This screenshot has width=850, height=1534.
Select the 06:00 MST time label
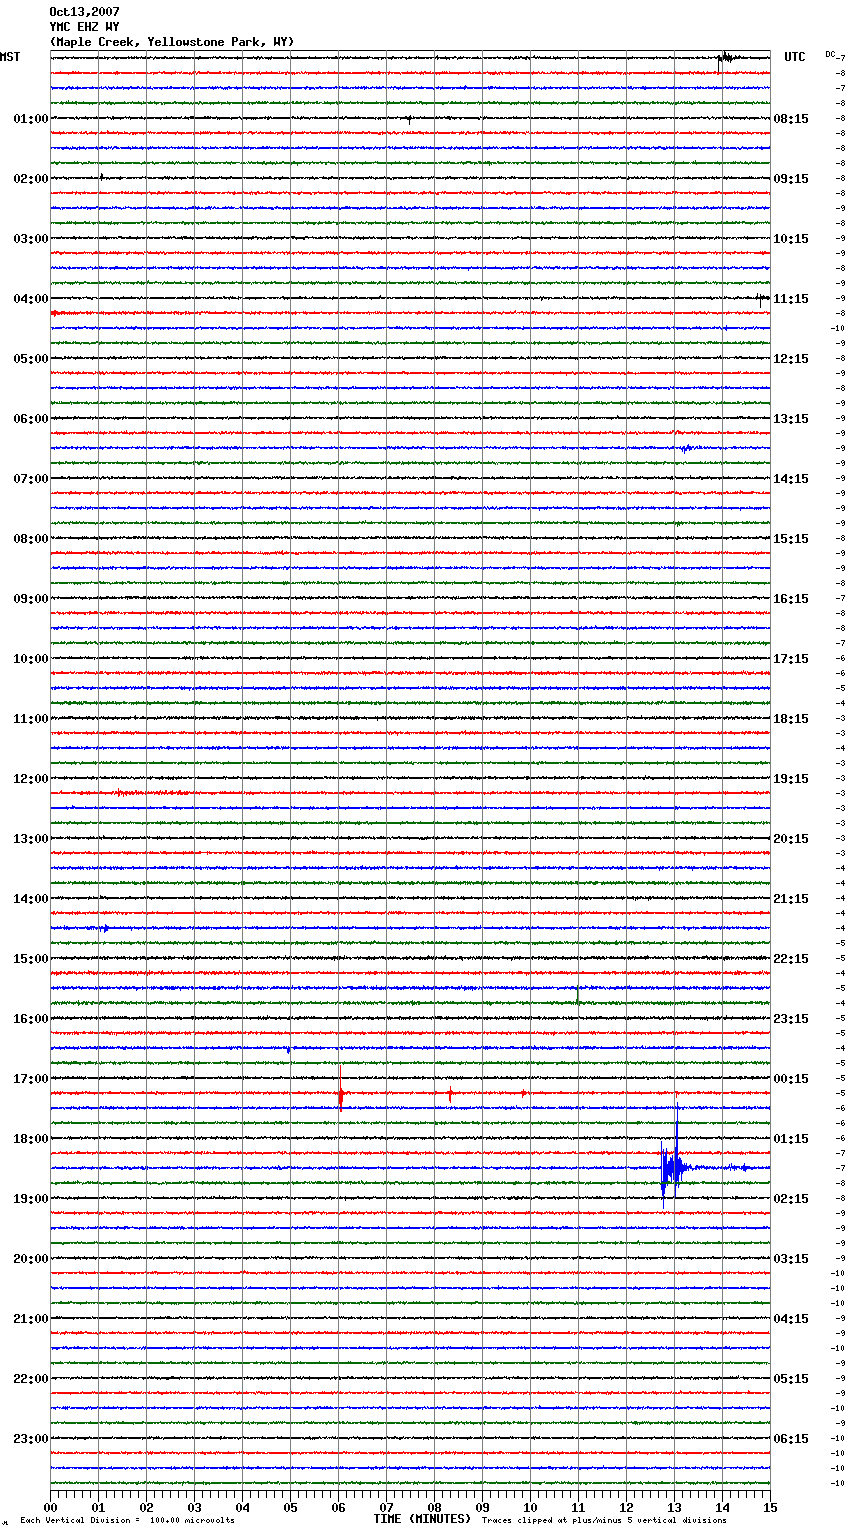[31, 419]
